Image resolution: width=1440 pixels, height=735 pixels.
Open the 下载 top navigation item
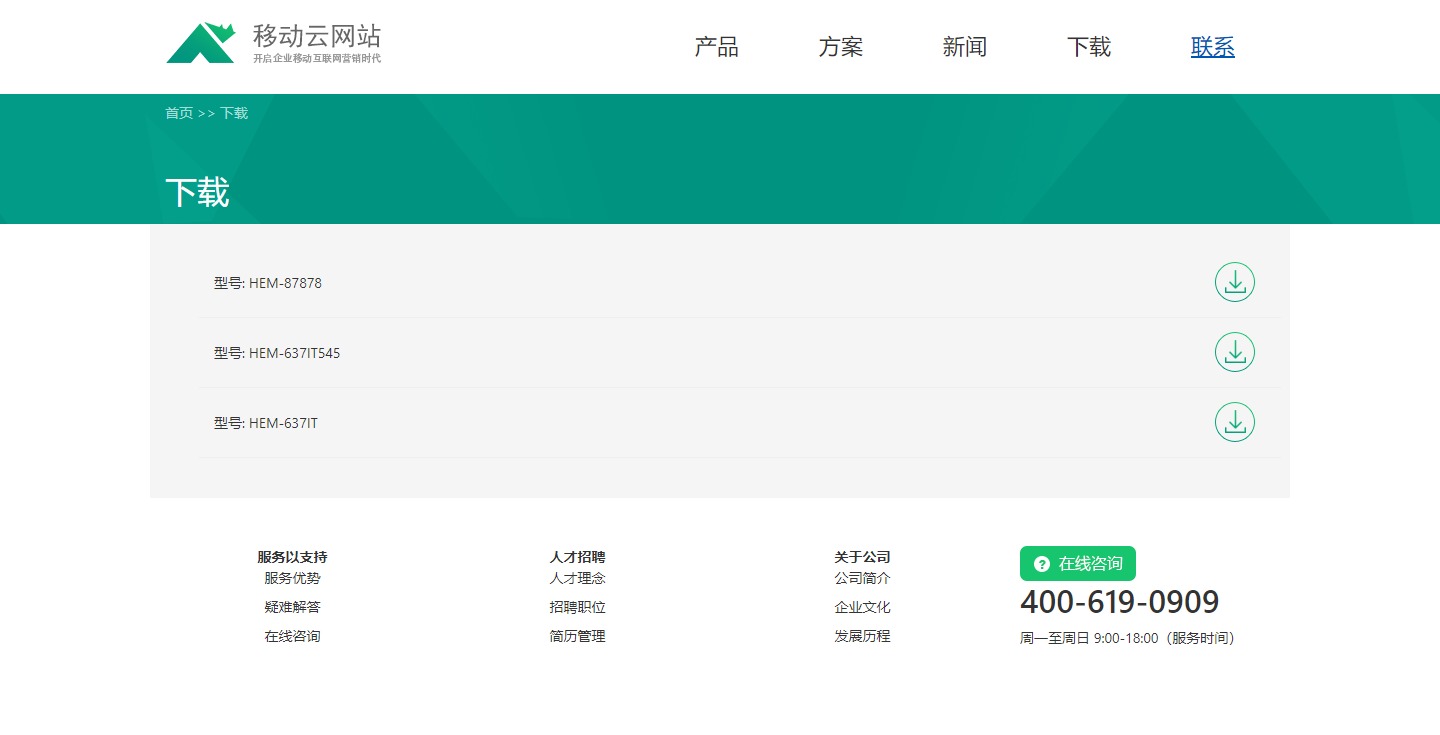click(x=1088, y=47)
